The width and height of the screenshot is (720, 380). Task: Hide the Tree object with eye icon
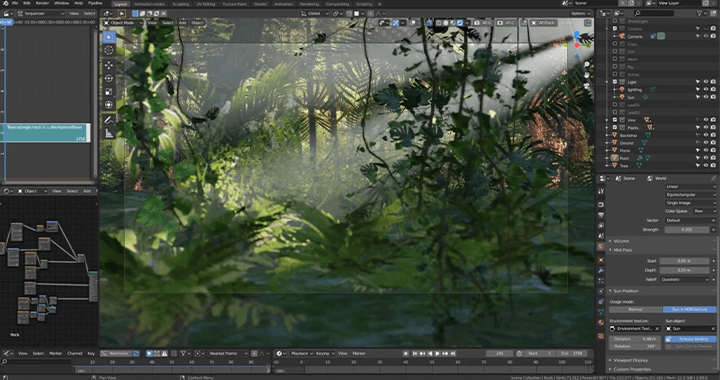coord(706,166)
